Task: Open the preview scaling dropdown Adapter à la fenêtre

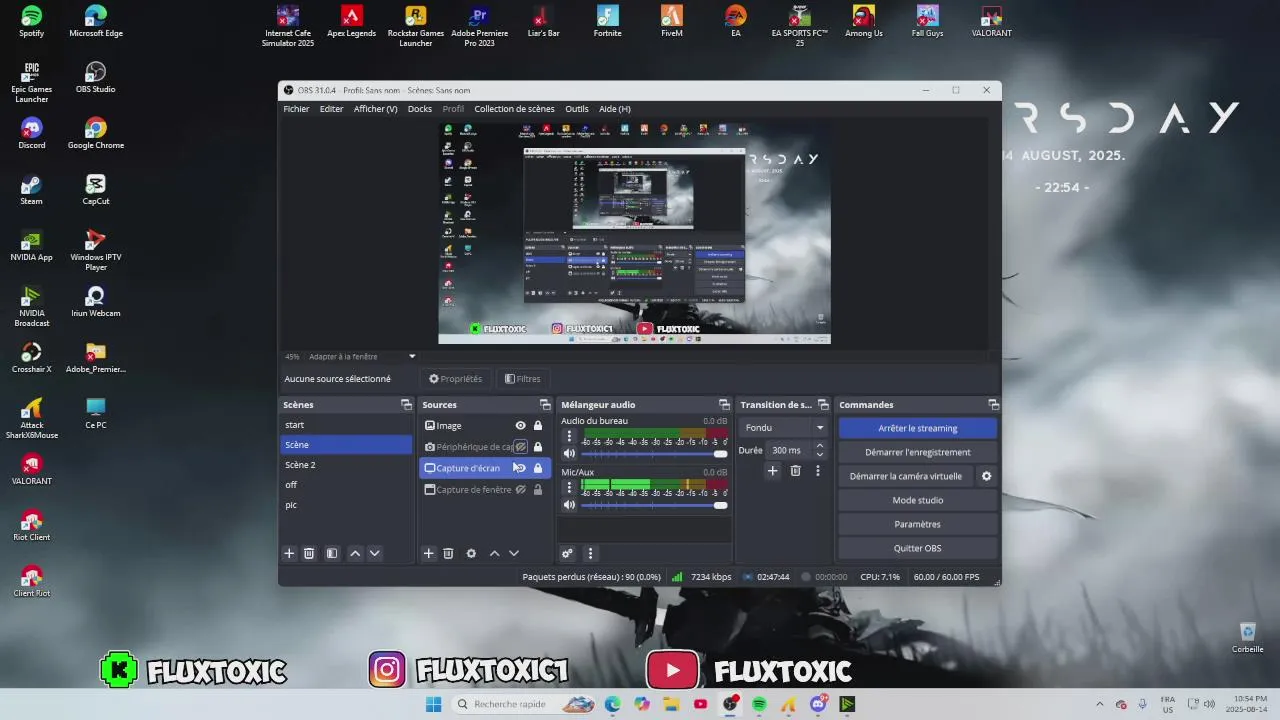Action: coord(362,356)
